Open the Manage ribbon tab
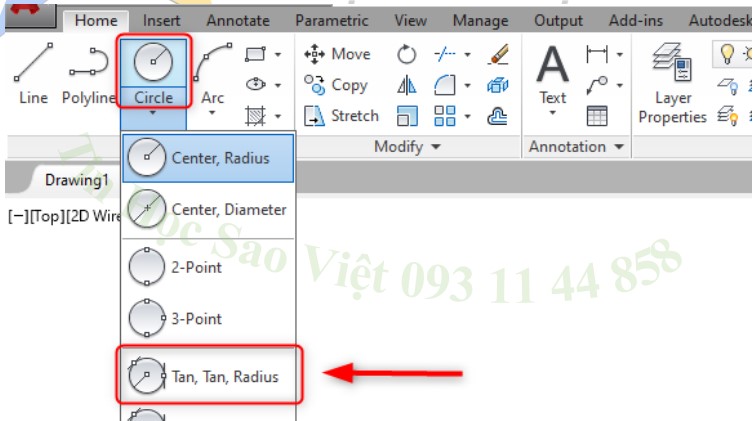Viewport: 756px width, 421px height. point(481,21)
